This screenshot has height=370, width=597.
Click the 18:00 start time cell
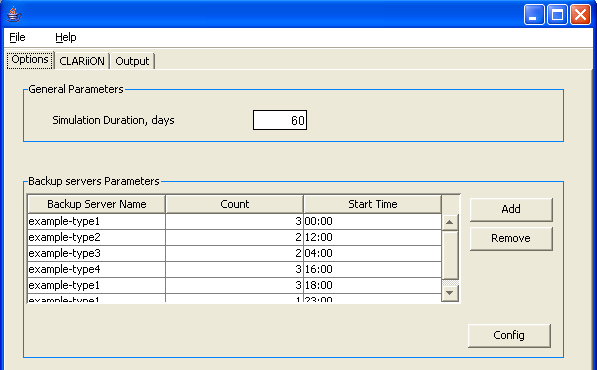[372, 285]
